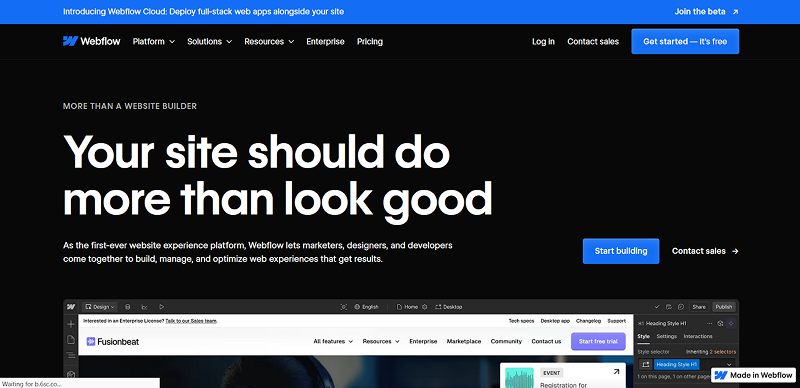Click the purple AI sparkle icon in style panel
The image size is (800, 388).
point(731,324)
